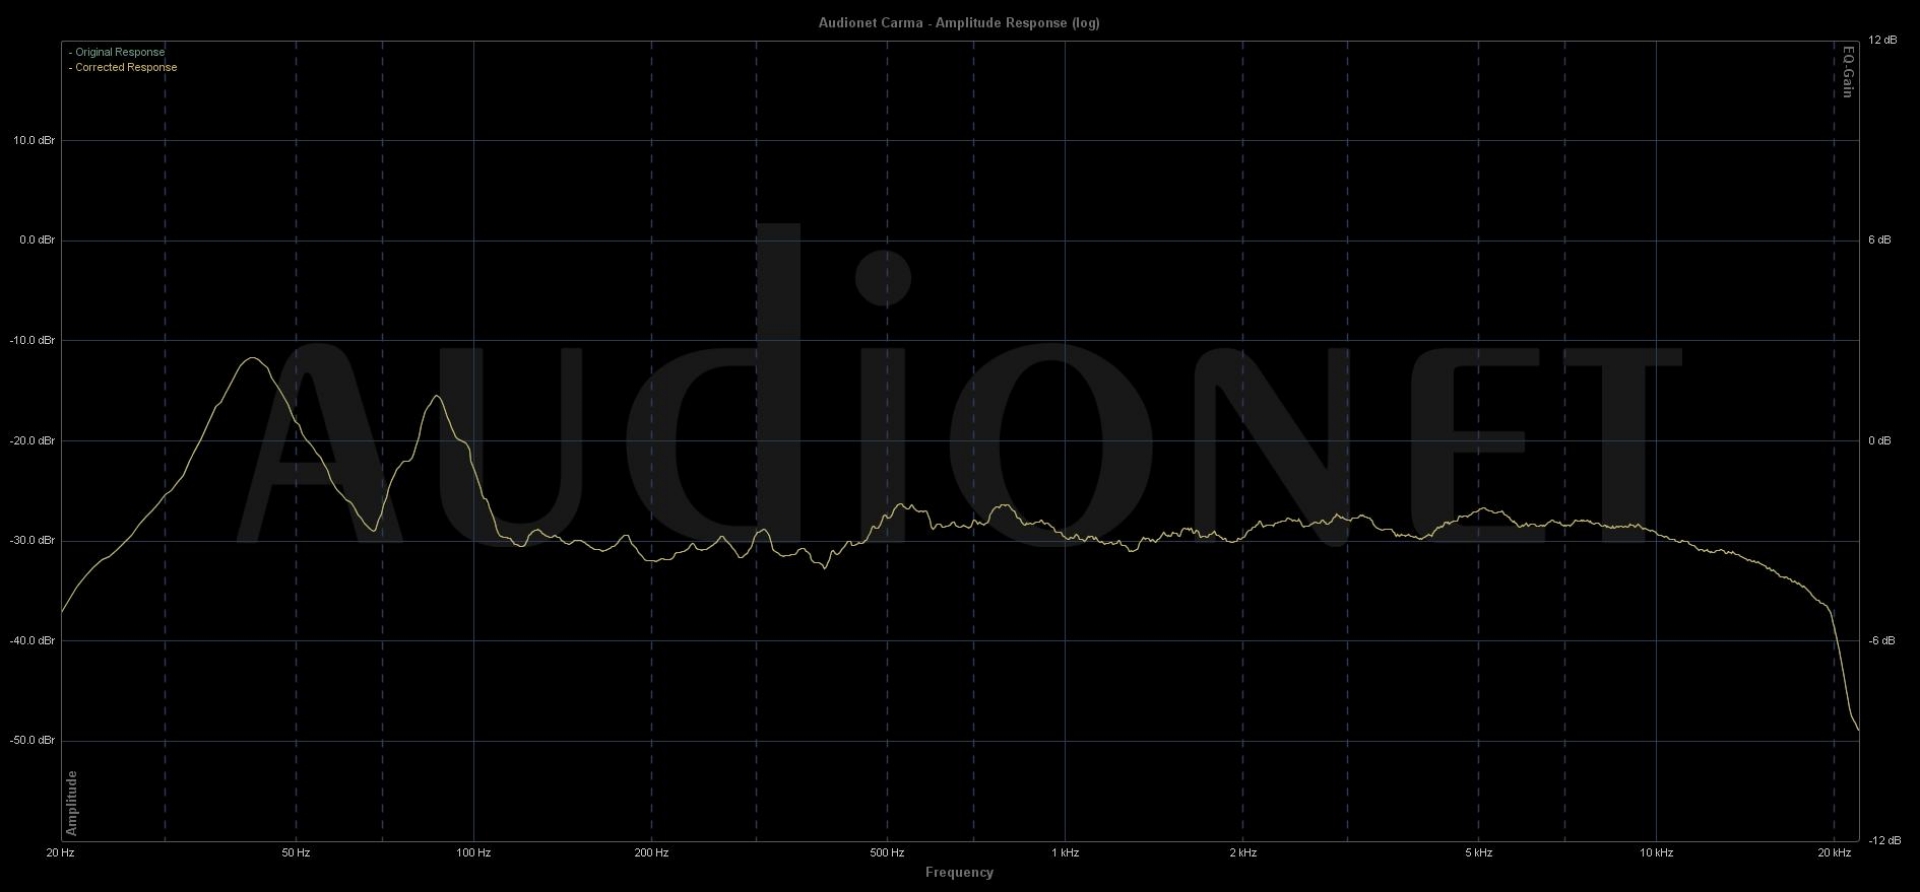
Task: Click the "500 Hz" frequency label
Action: (887, 853)
